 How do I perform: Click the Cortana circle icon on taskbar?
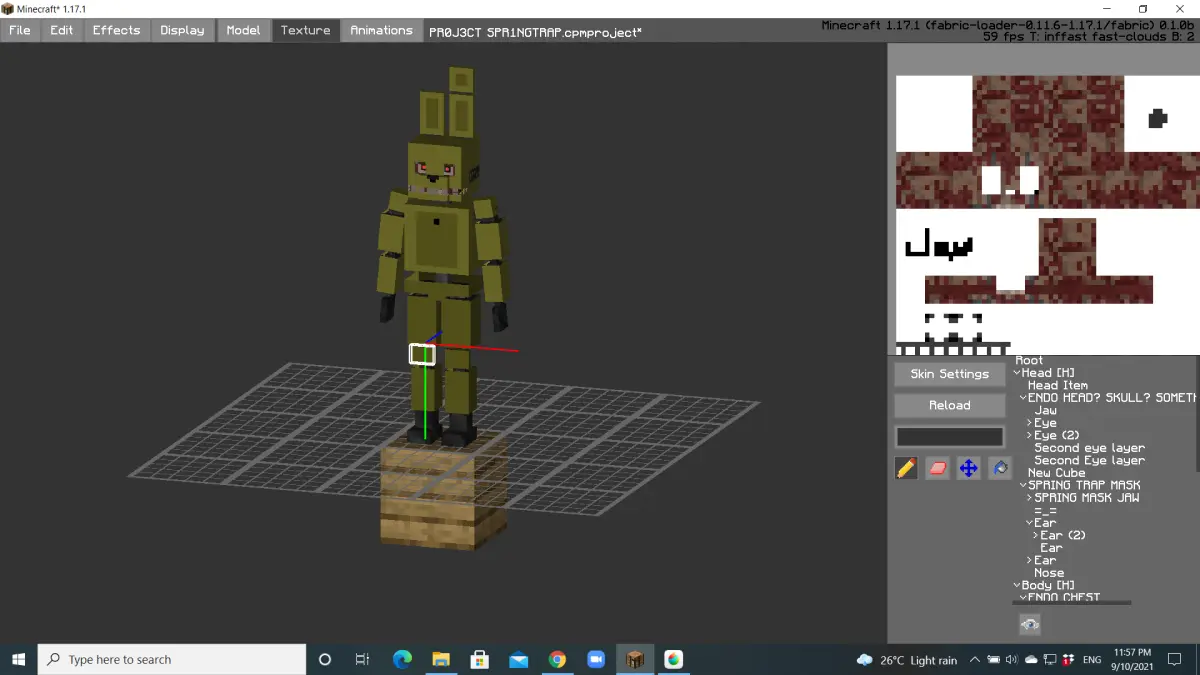click(325, 659)
